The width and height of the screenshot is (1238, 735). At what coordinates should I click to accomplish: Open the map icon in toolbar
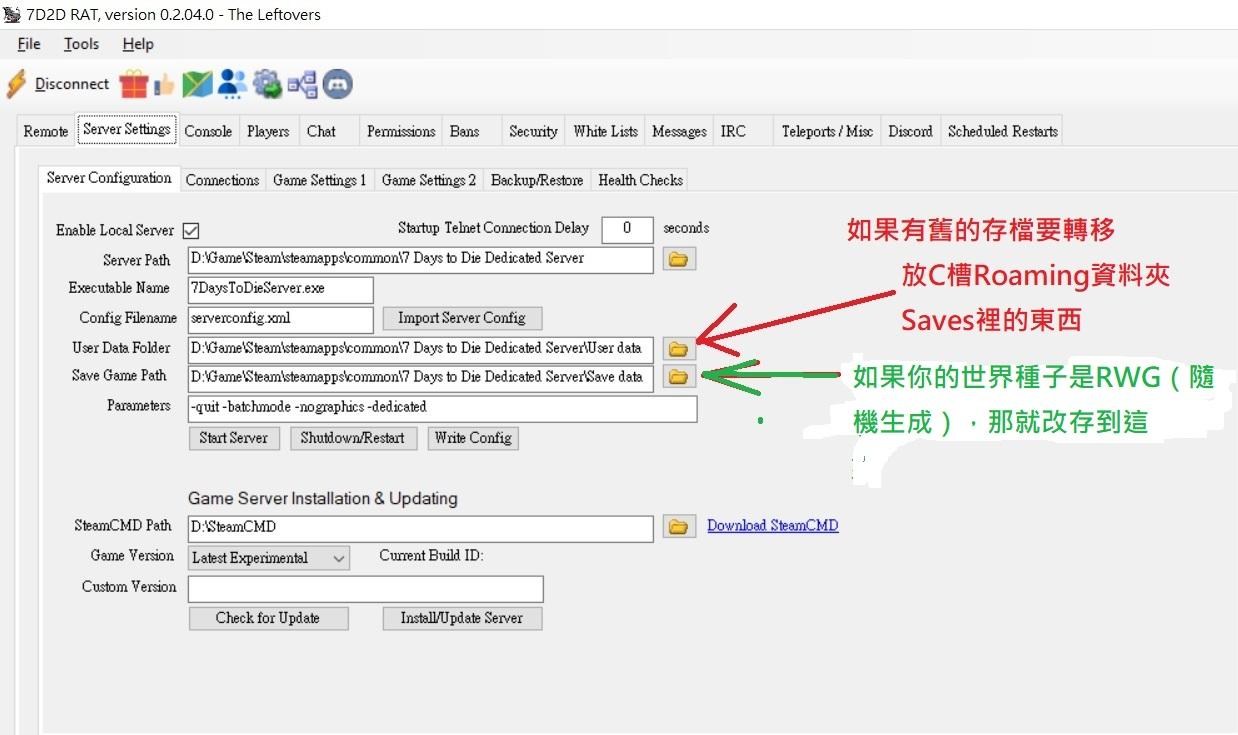tap(197, 84)
